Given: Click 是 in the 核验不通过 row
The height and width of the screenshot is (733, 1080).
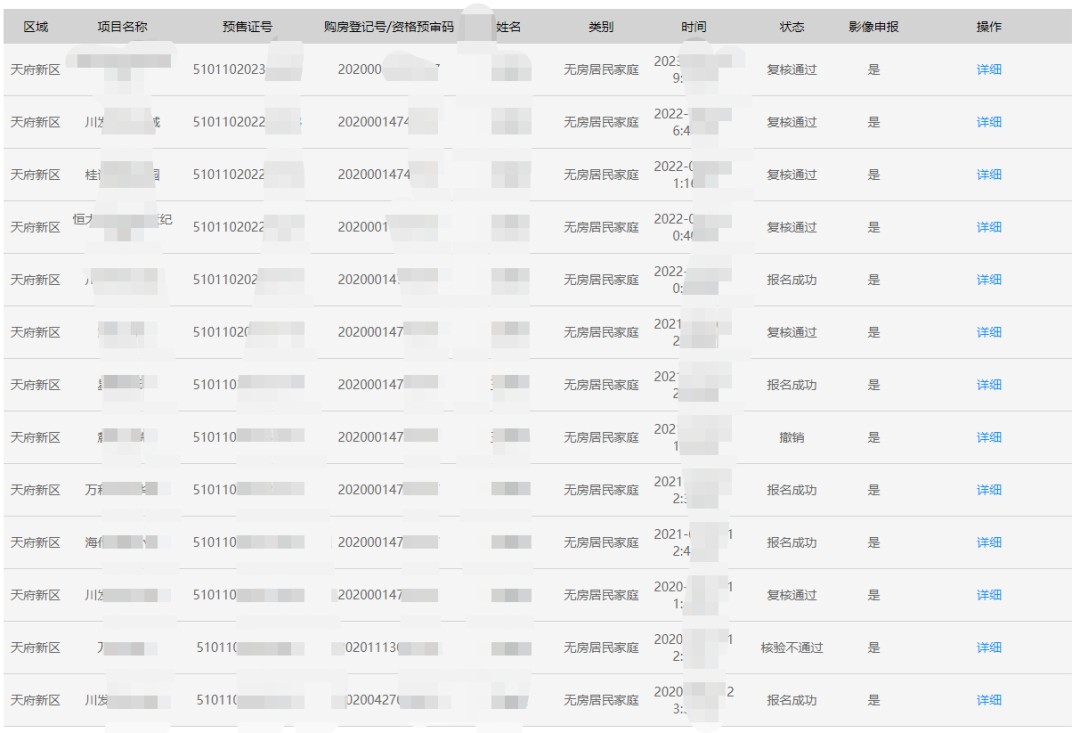Looking at the screenshot, I should tap(874, 648).
